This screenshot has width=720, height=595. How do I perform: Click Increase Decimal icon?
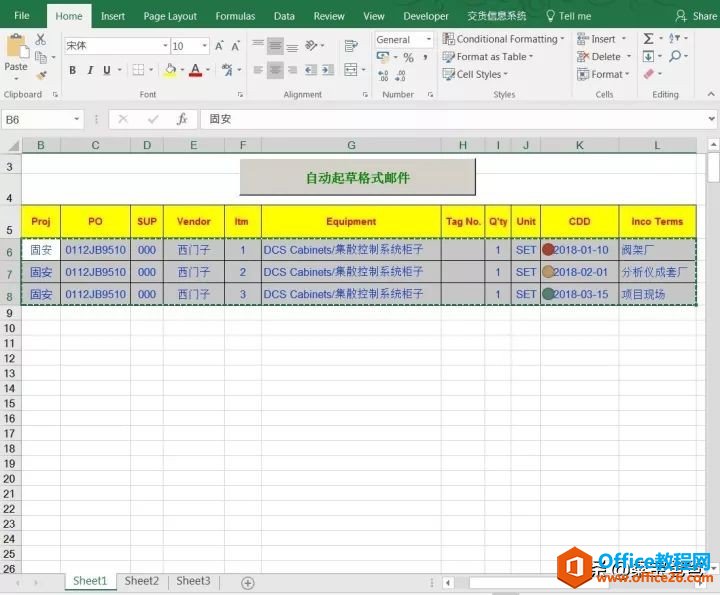[x=384, y=75]
